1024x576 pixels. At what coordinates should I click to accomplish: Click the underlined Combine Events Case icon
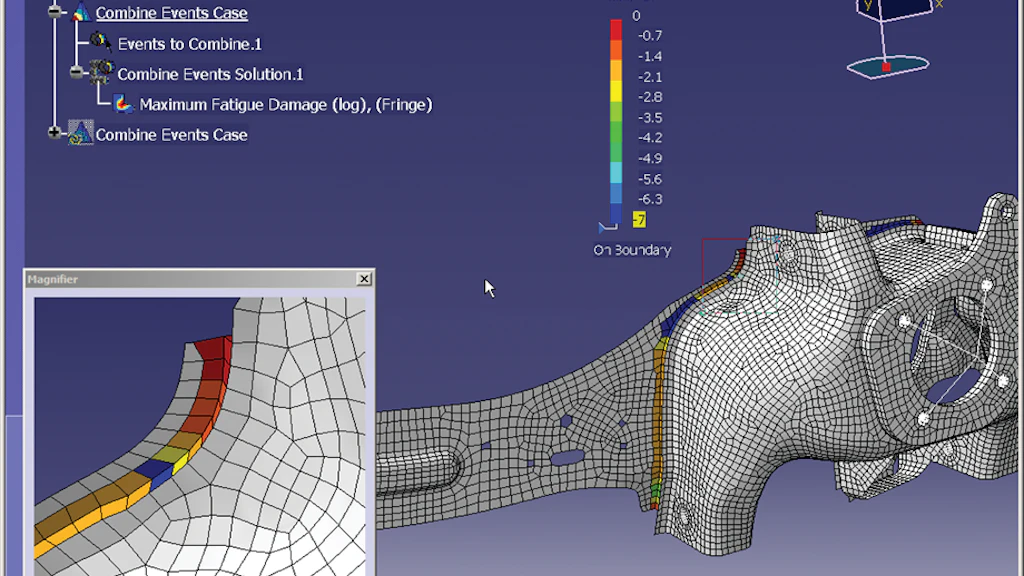click(81, 12)
